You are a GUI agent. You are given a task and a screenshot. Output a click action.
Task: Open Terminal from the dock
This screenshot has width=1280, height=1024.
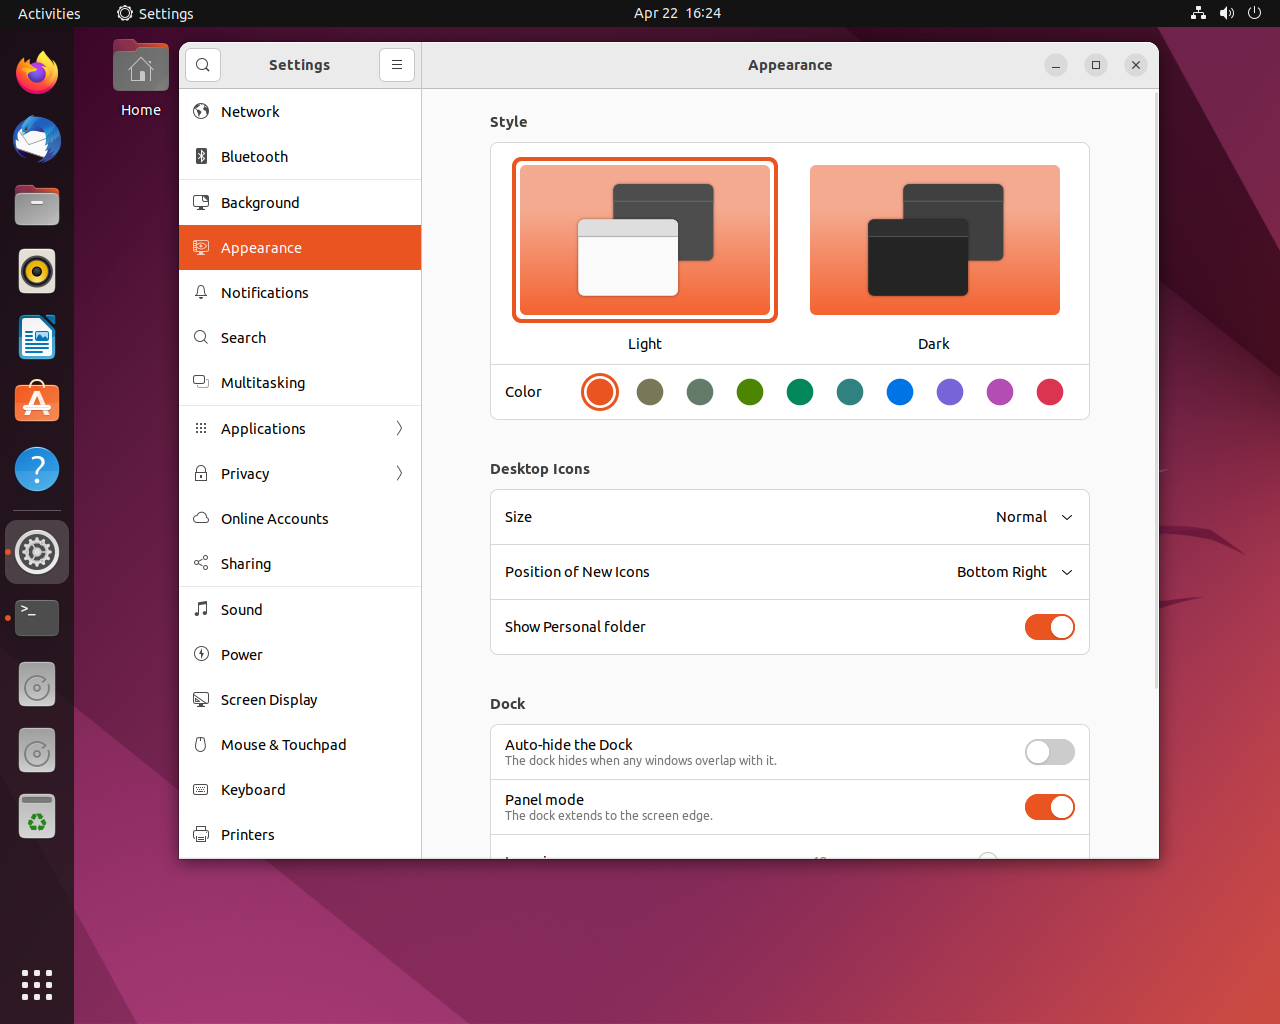coord(37,618)
